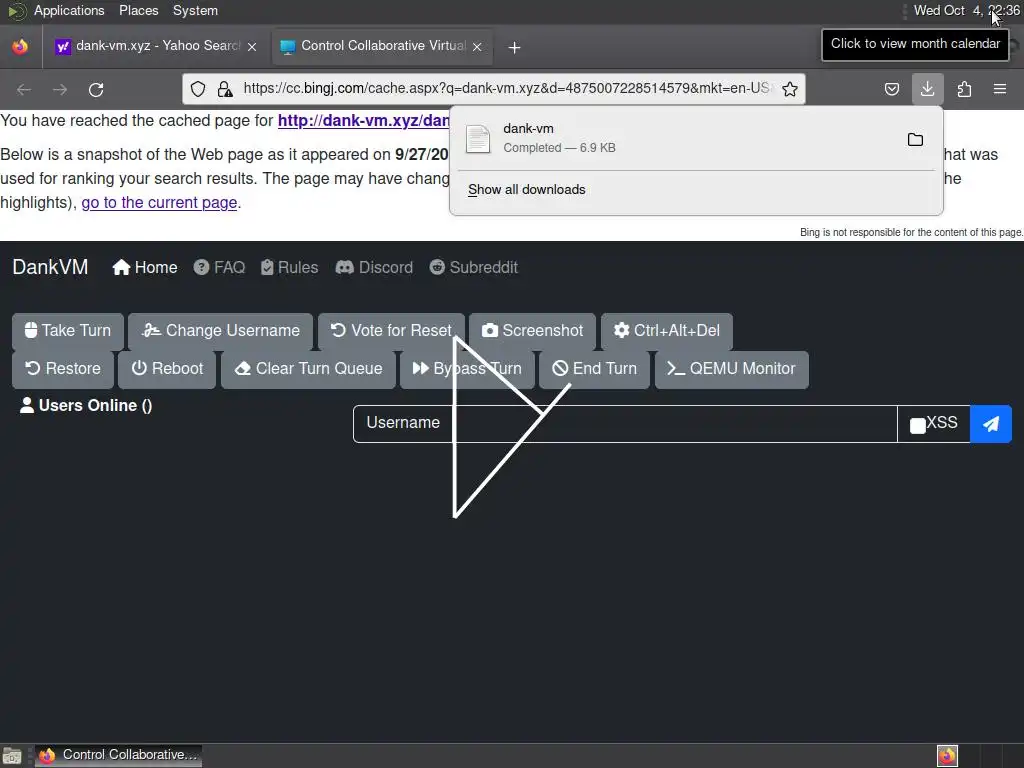The image size is (1024, 768).
Task: Click the Users Online heading
Action: 86,406
